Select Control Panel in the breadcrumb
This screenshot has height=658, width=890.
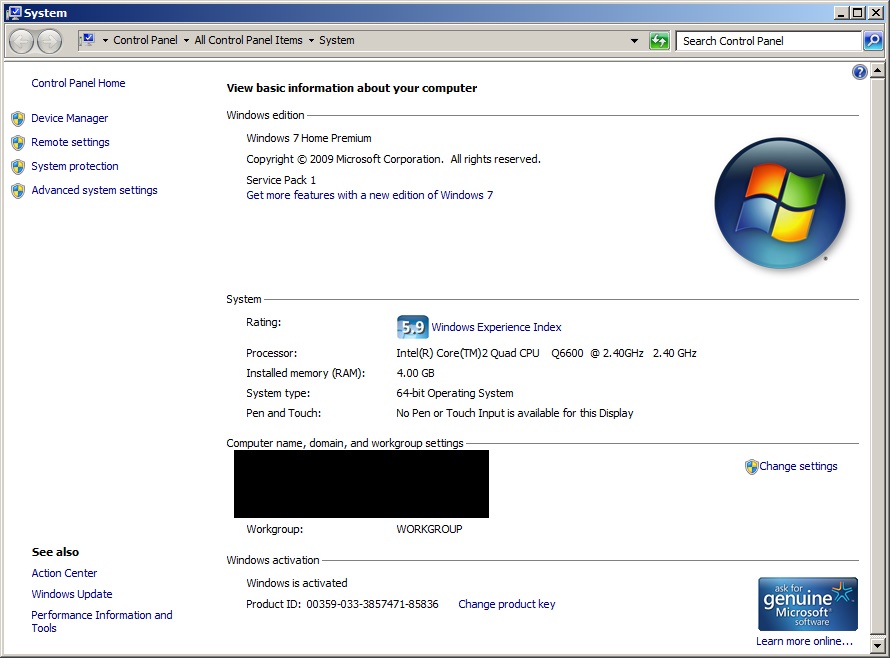point(145,40)
